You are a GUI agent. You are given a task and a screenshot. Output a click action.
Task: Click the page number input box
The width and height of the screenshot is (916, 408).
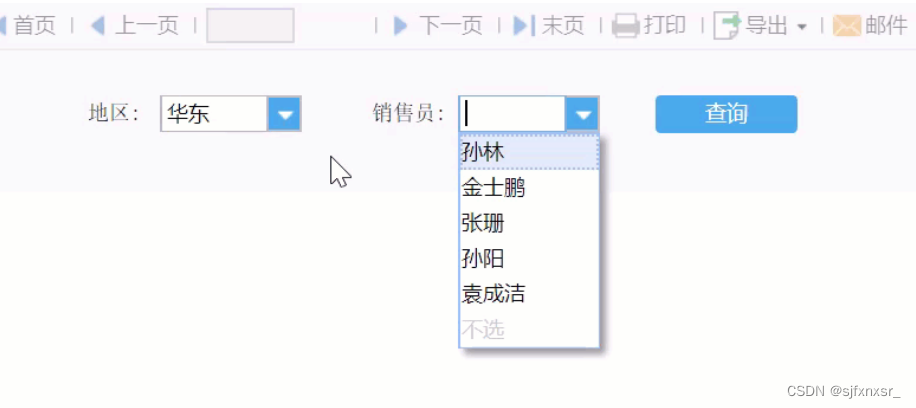click(250, 26)
